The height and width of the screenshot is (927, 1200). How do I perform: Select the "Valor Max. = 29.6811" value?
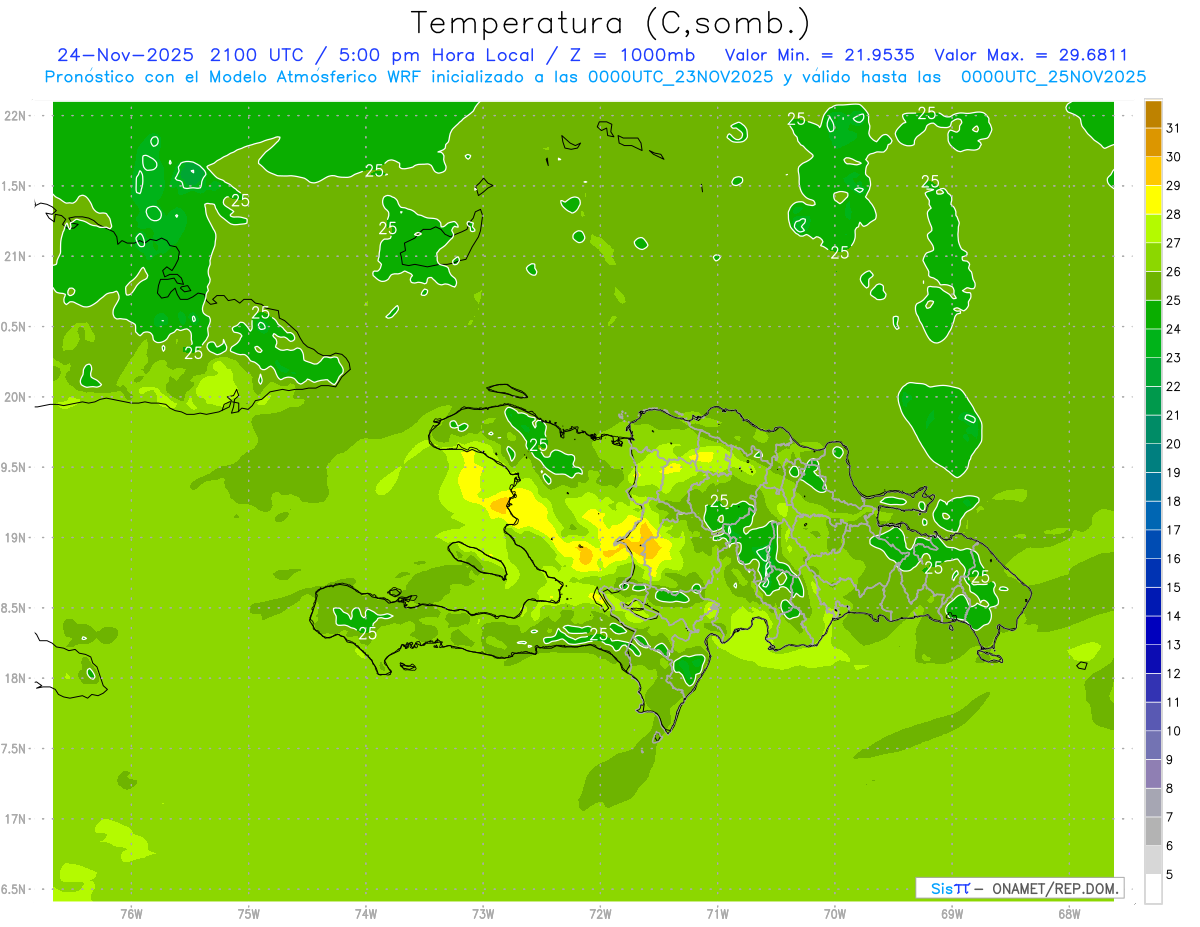coord(1031,55)
